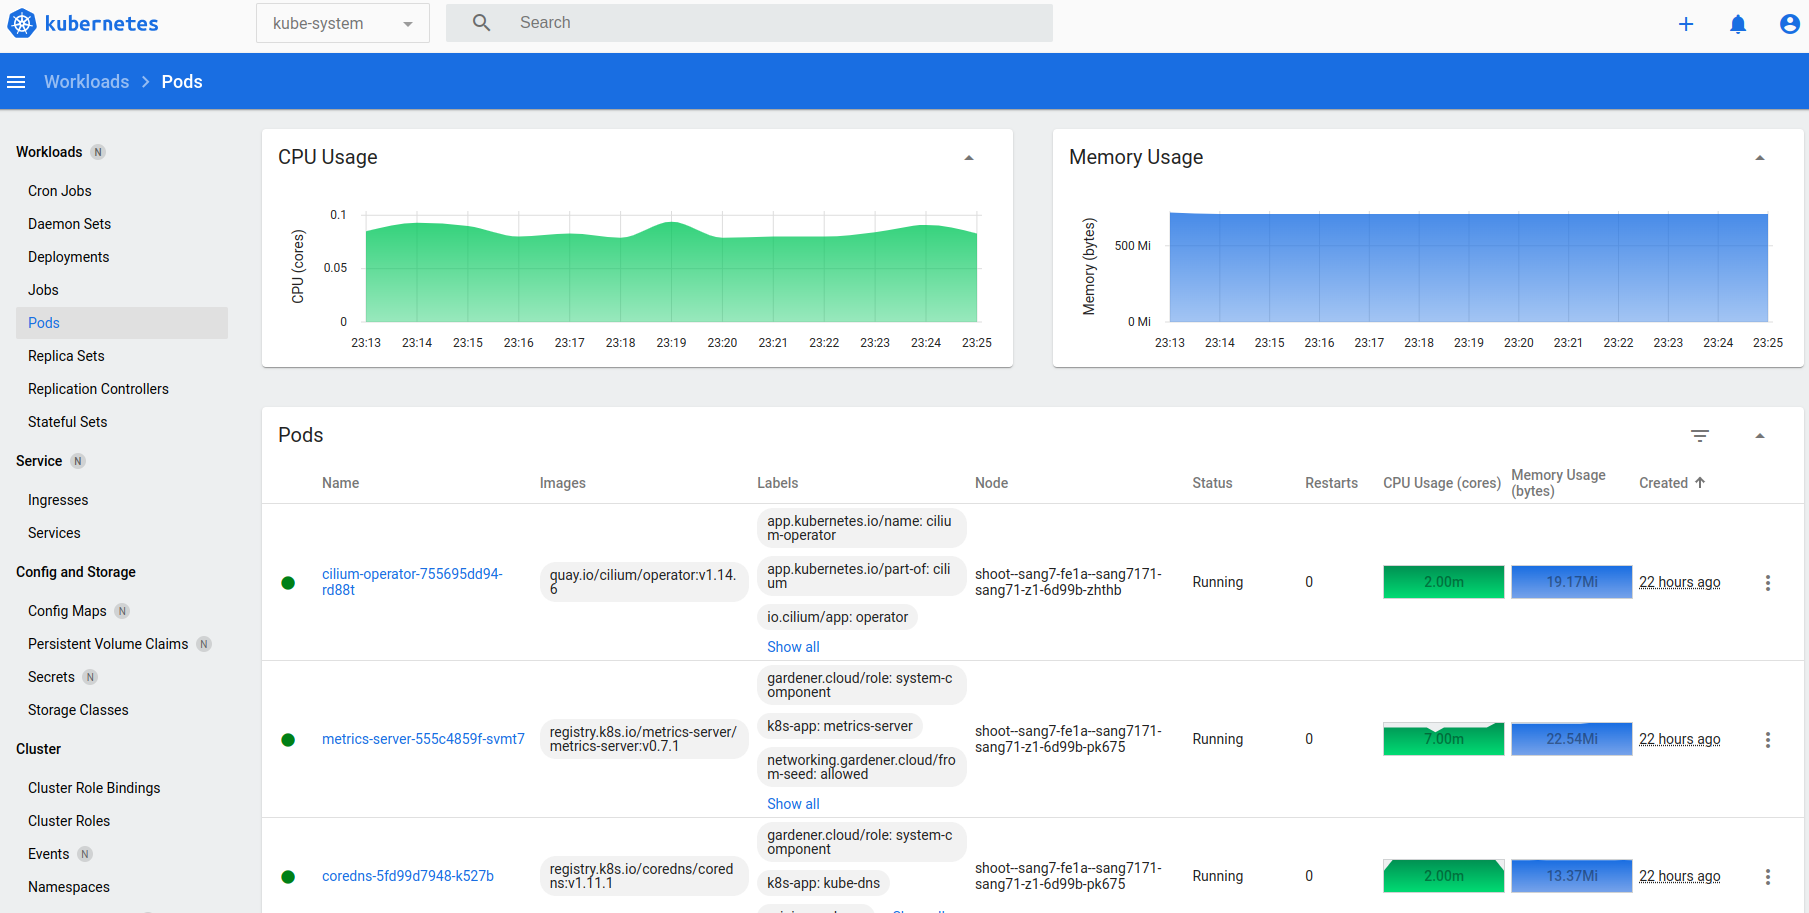Open Namespaces in the sidebar
This screenshot has height=913, width=1809.
coord(69,887)
